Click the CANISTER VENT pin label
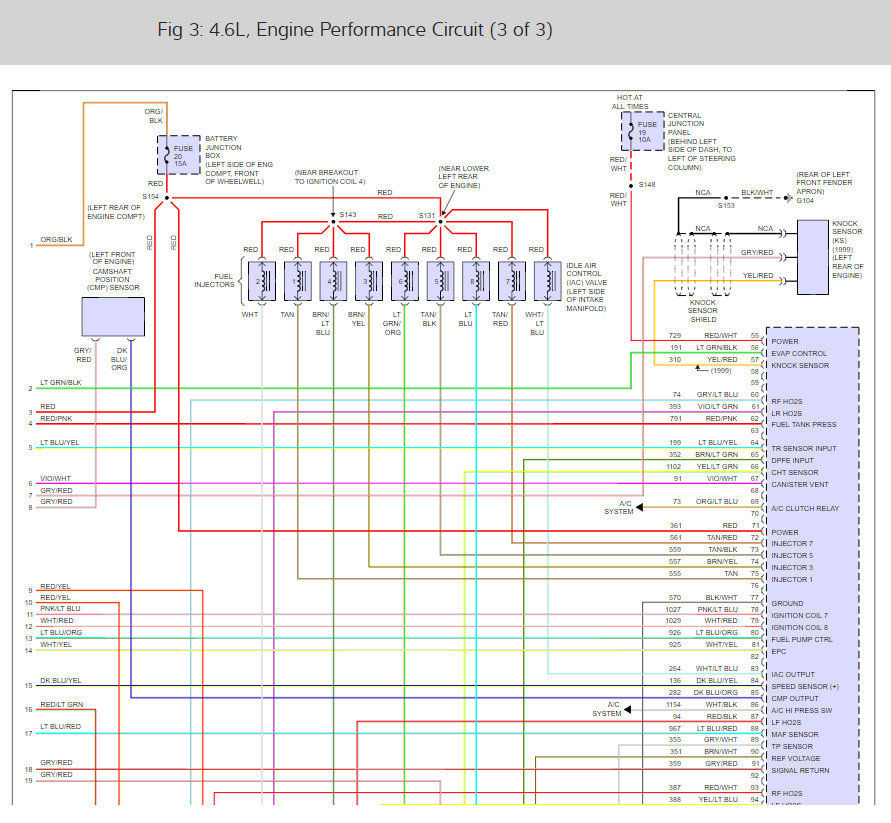This screenshot has height=823, width=891. pos(800,484)
